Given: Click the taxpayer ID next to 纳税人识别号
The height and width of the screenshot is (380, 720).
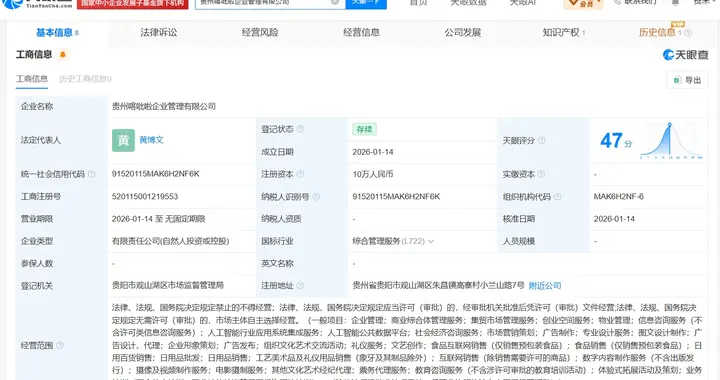Looking at the screenshot, I should 396,196.
